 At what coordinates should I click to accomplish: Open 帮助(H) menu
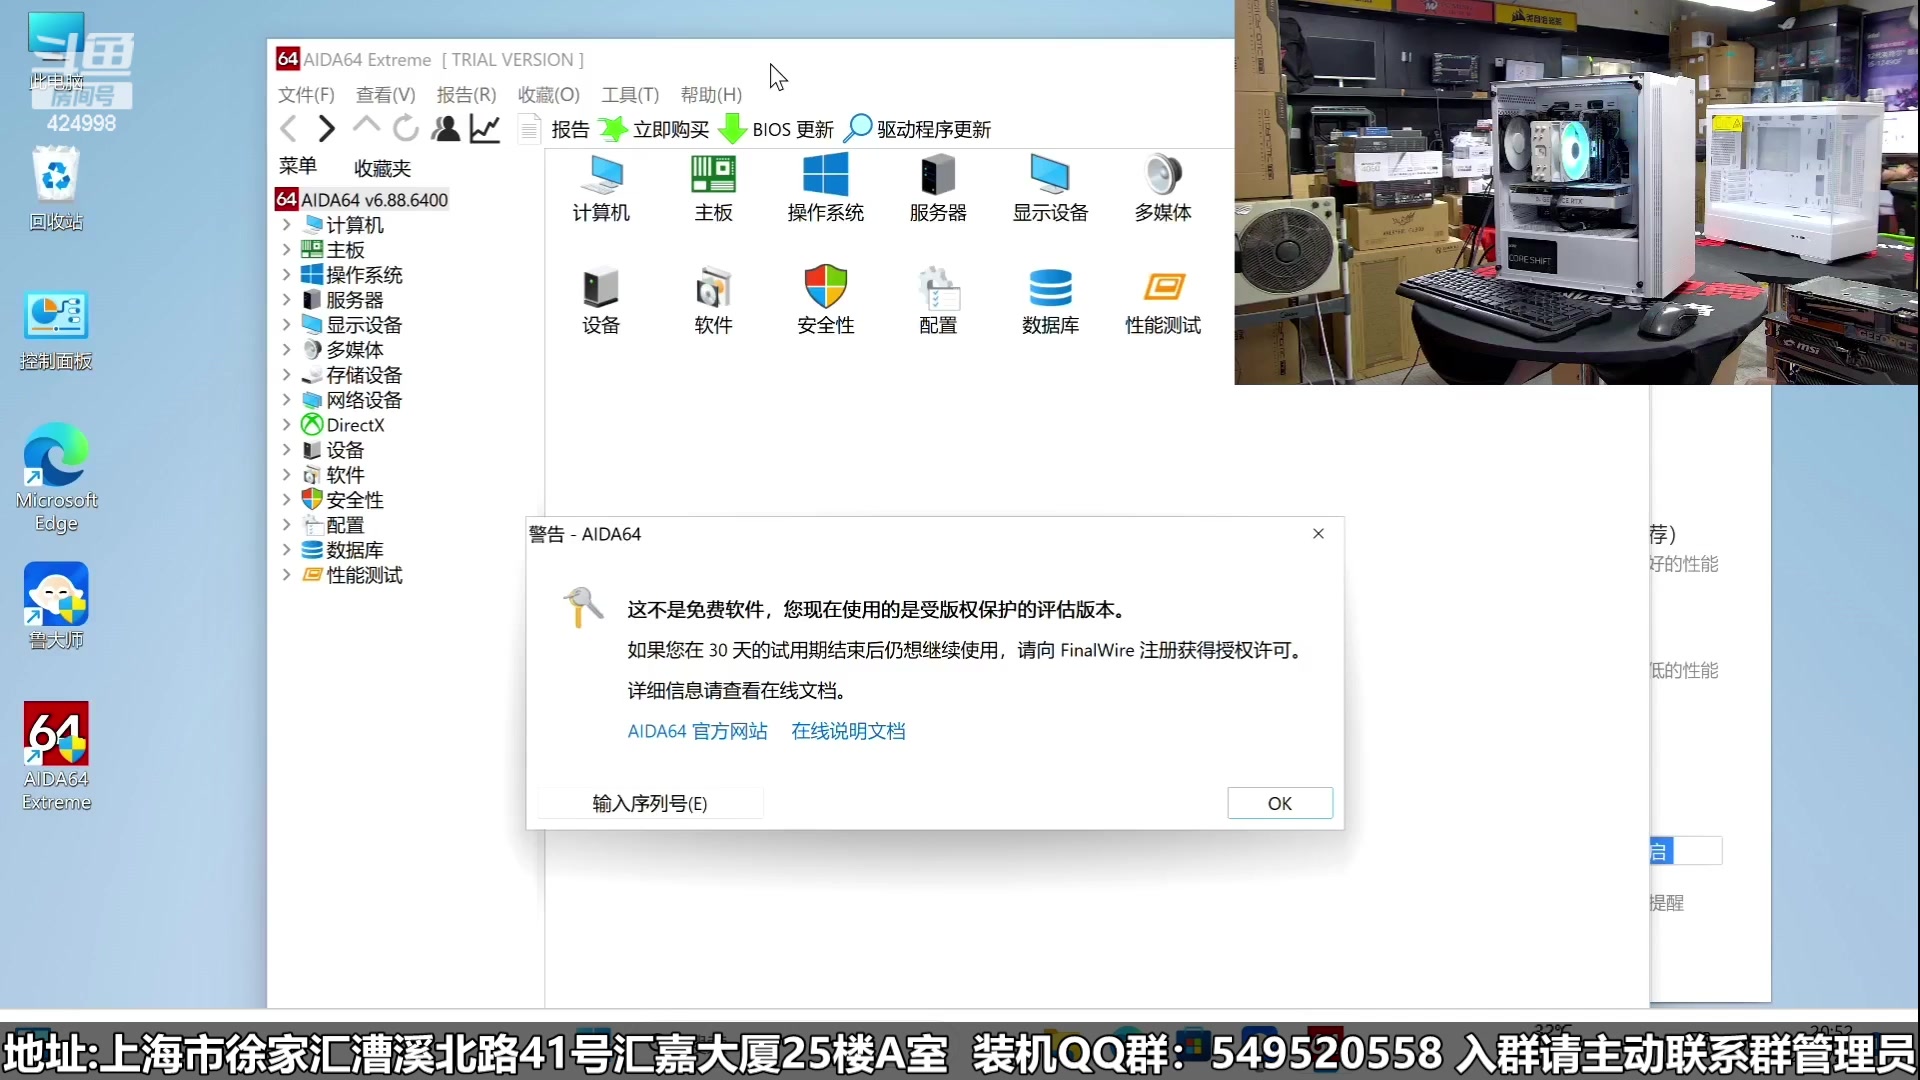click(x=711, y=94)
